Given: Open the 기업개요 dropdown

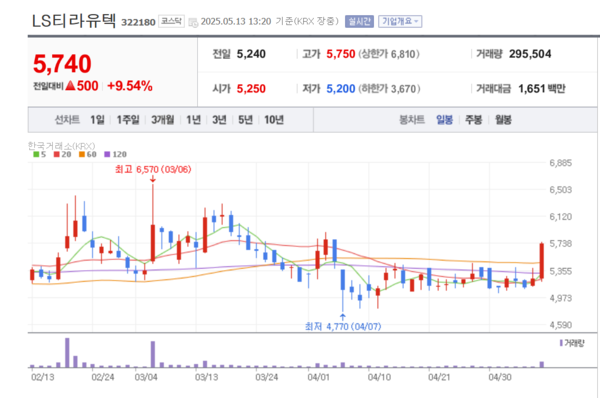Looking at the screenshot, I should click(x=400, y=21).
